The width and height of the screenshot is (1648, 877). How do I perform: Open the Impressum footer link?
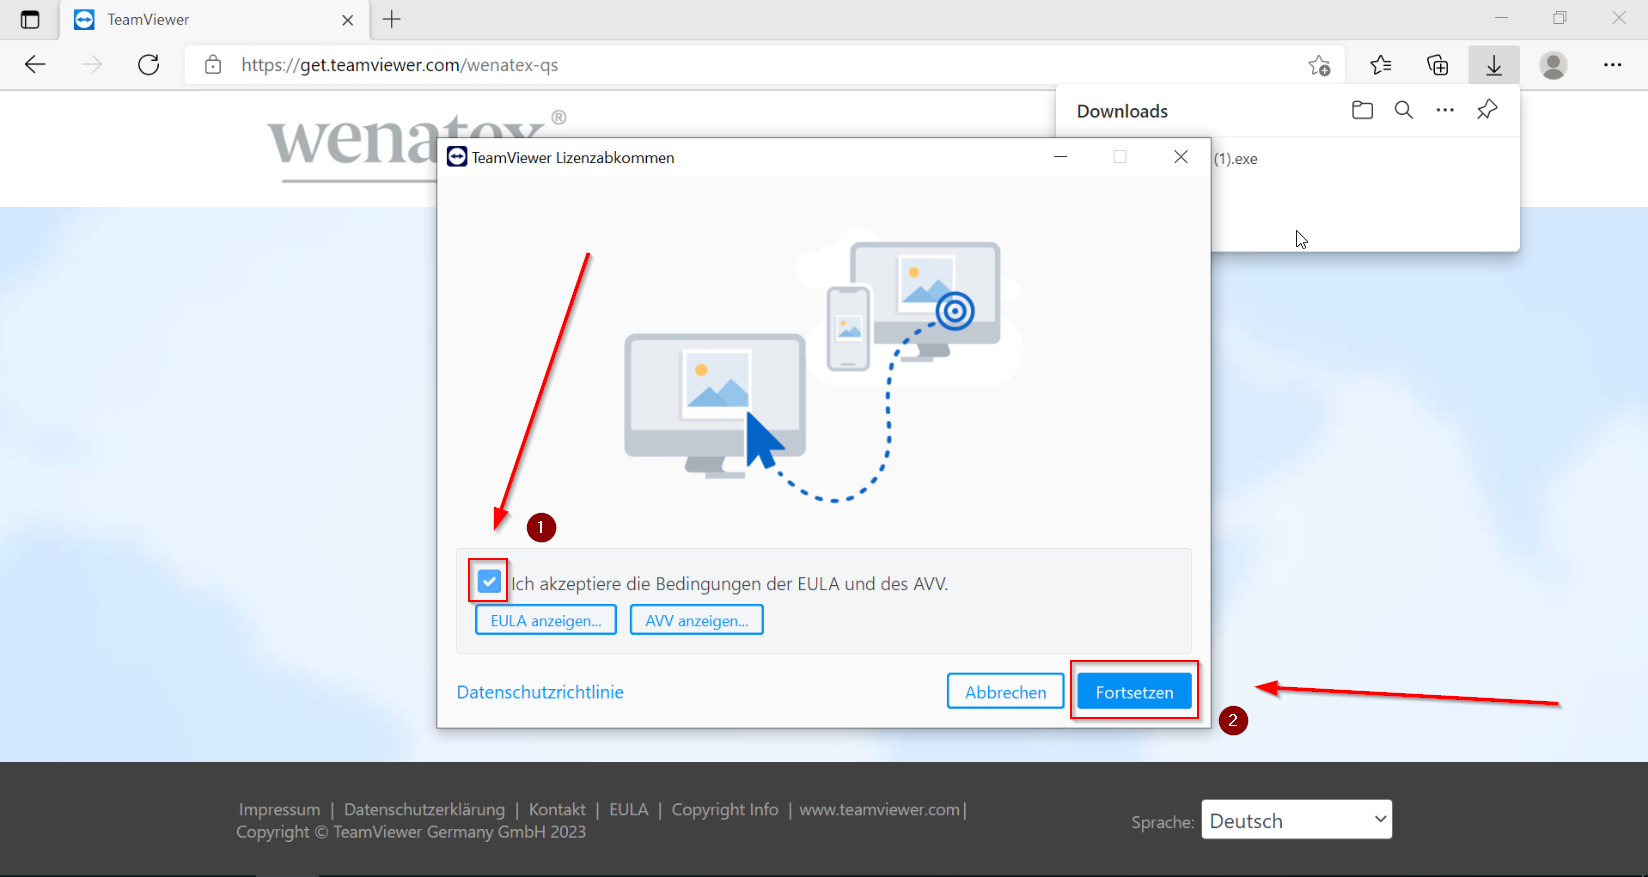(279, 809)
